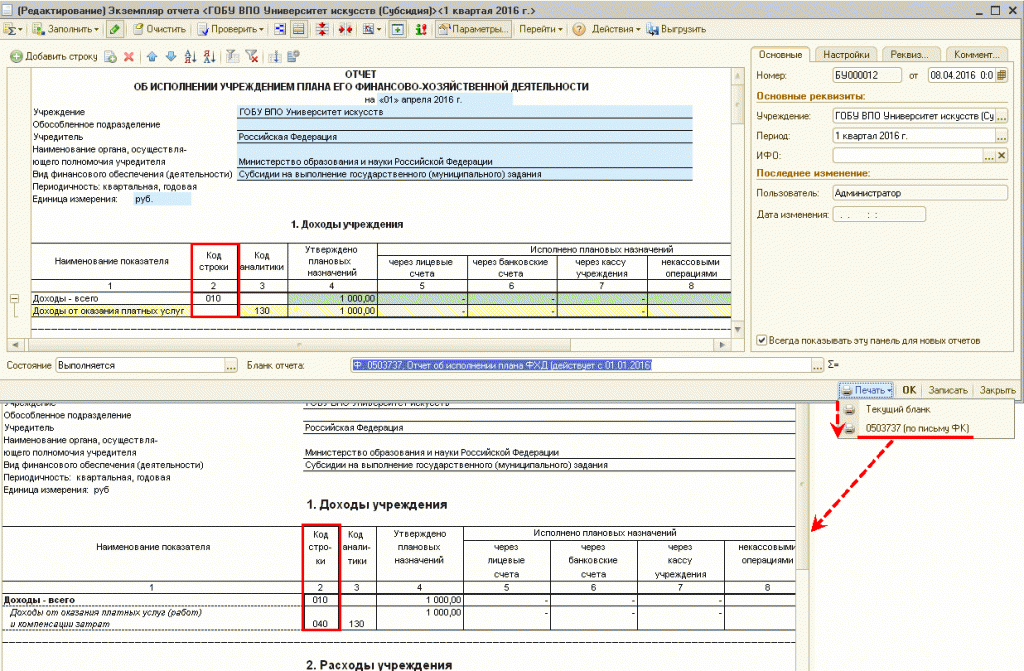
Task: Collapse the 'Доходы - всего' row group
Action: [15, 298]
